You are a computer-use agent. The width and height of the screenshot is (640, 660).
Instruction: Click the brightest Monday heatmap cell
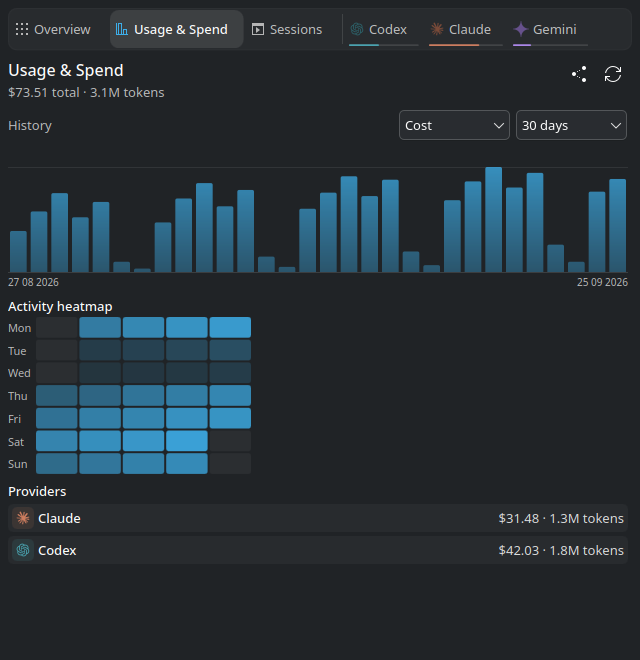[x=230, y=327]
